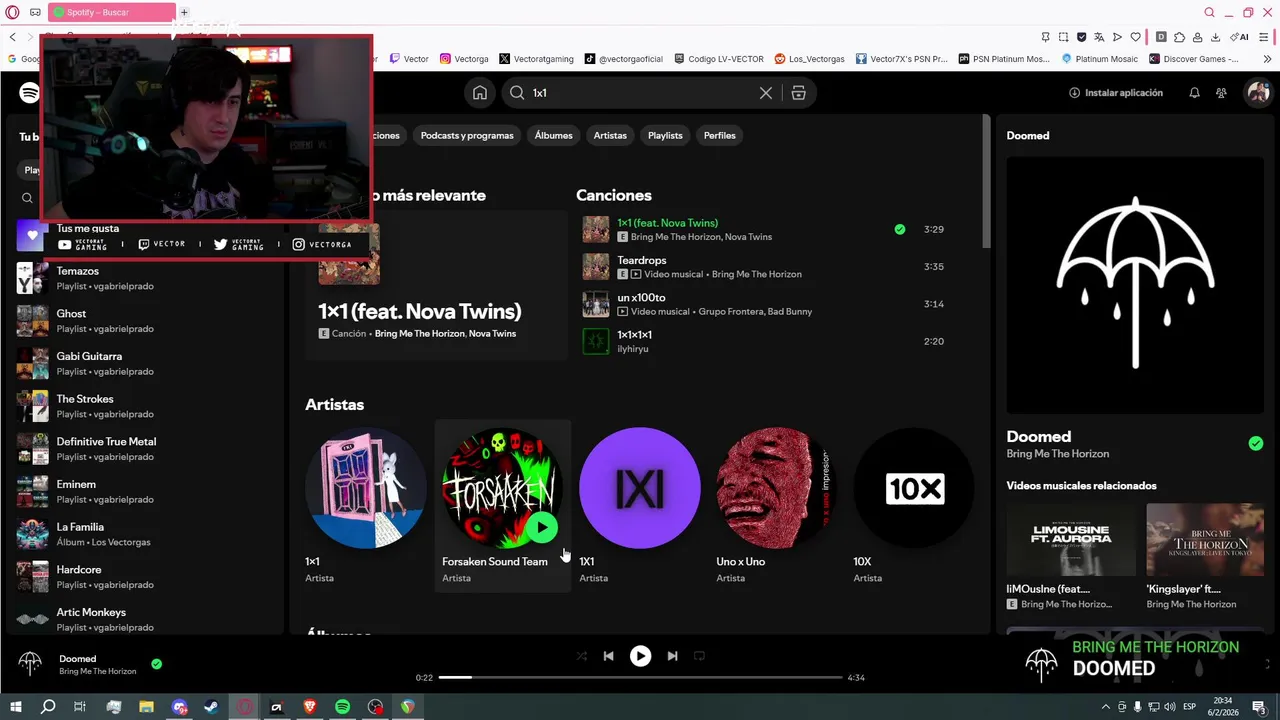Open Steam from the taskbar
The image size is (1280, 720).
coord(211,707)
